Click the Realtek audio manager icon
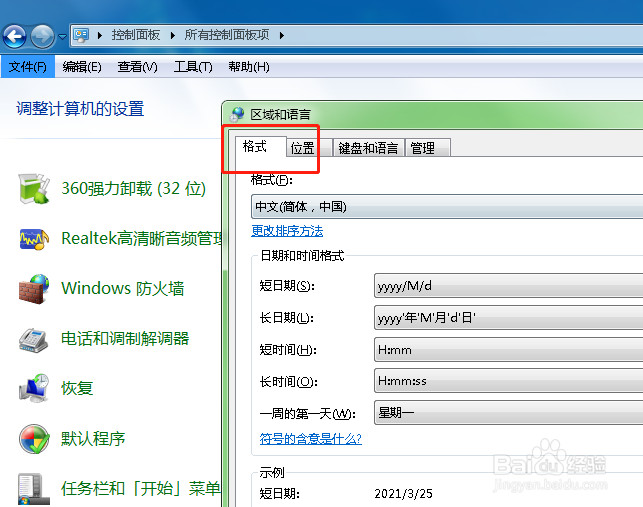The height and width of the screenshot is (507, 643). click(34, 239)
